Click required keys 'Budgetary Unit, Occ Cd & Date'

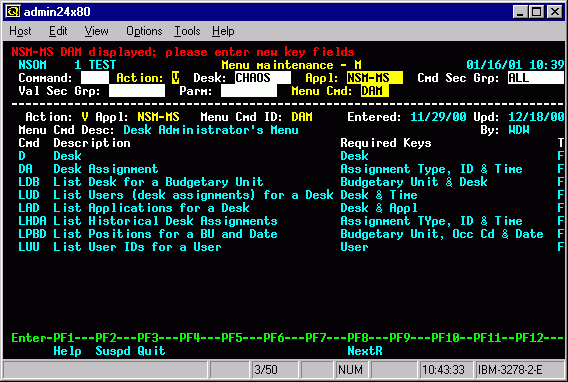click(x=442, y=234)
